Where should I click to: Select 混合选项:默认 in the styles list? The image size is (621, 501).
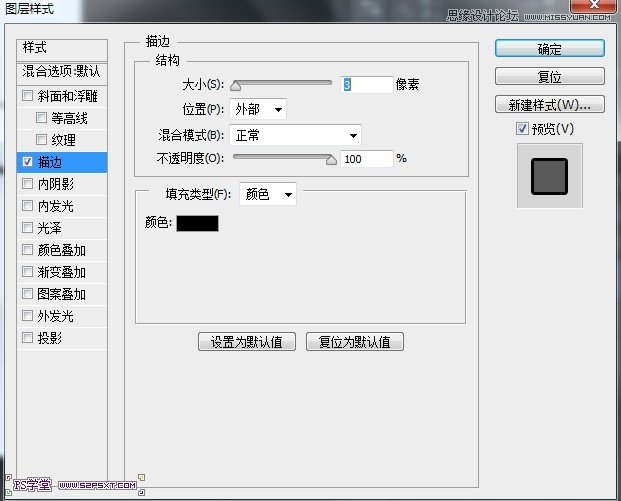click(62, 71)
